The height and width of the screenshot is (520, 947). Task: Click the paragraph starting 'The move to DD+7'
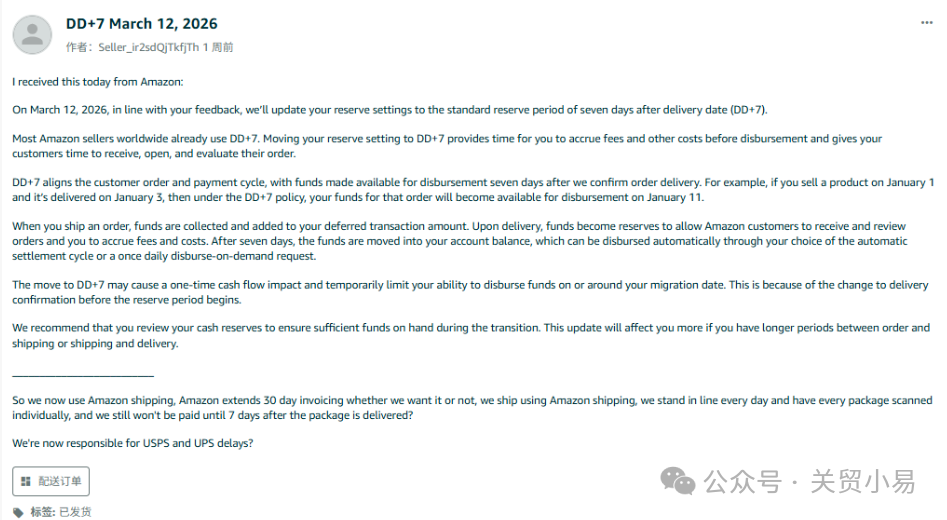coord(469,292)
